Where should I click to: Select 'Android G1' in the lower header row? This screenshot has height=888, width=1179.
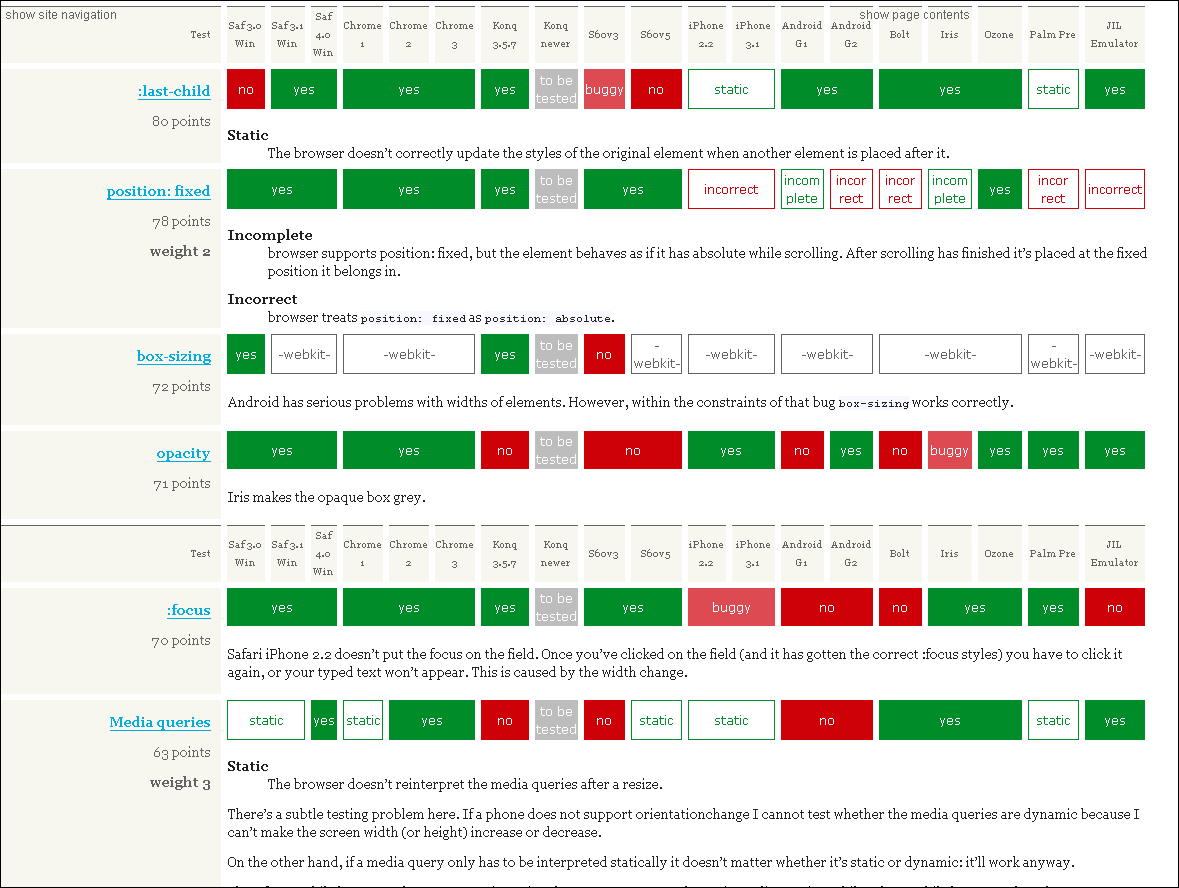pyautogui.click(x=802, y=553)
